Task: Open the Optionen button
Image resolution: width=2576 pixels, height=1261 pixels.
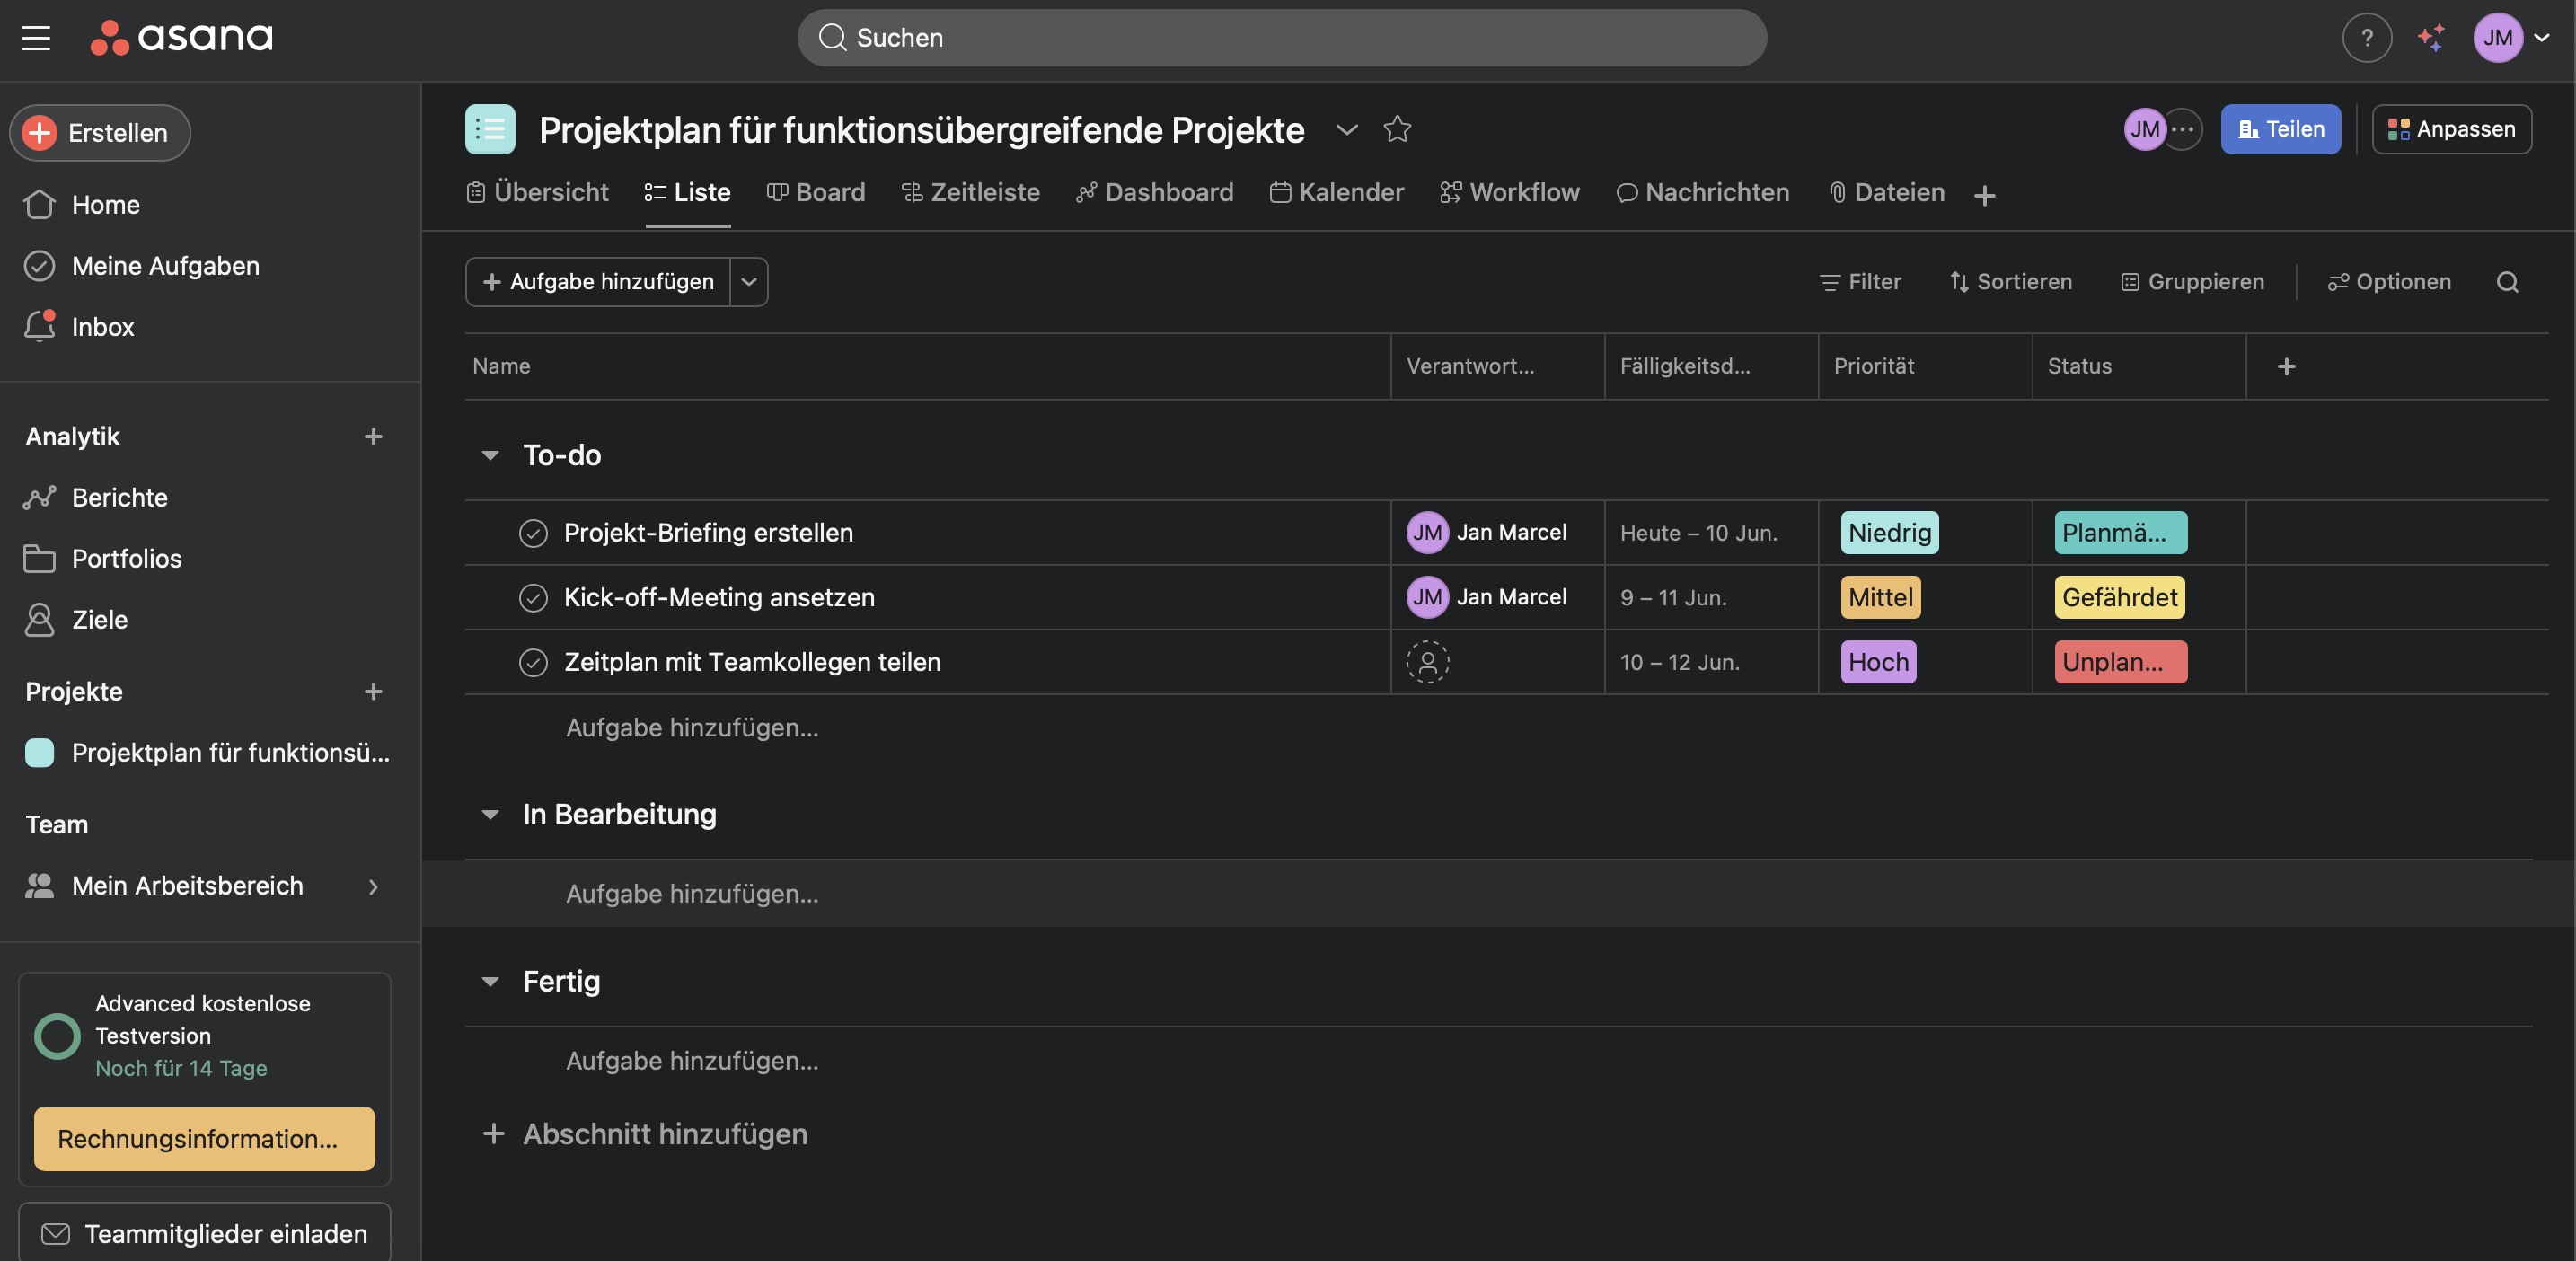Action: [2389, 282]
